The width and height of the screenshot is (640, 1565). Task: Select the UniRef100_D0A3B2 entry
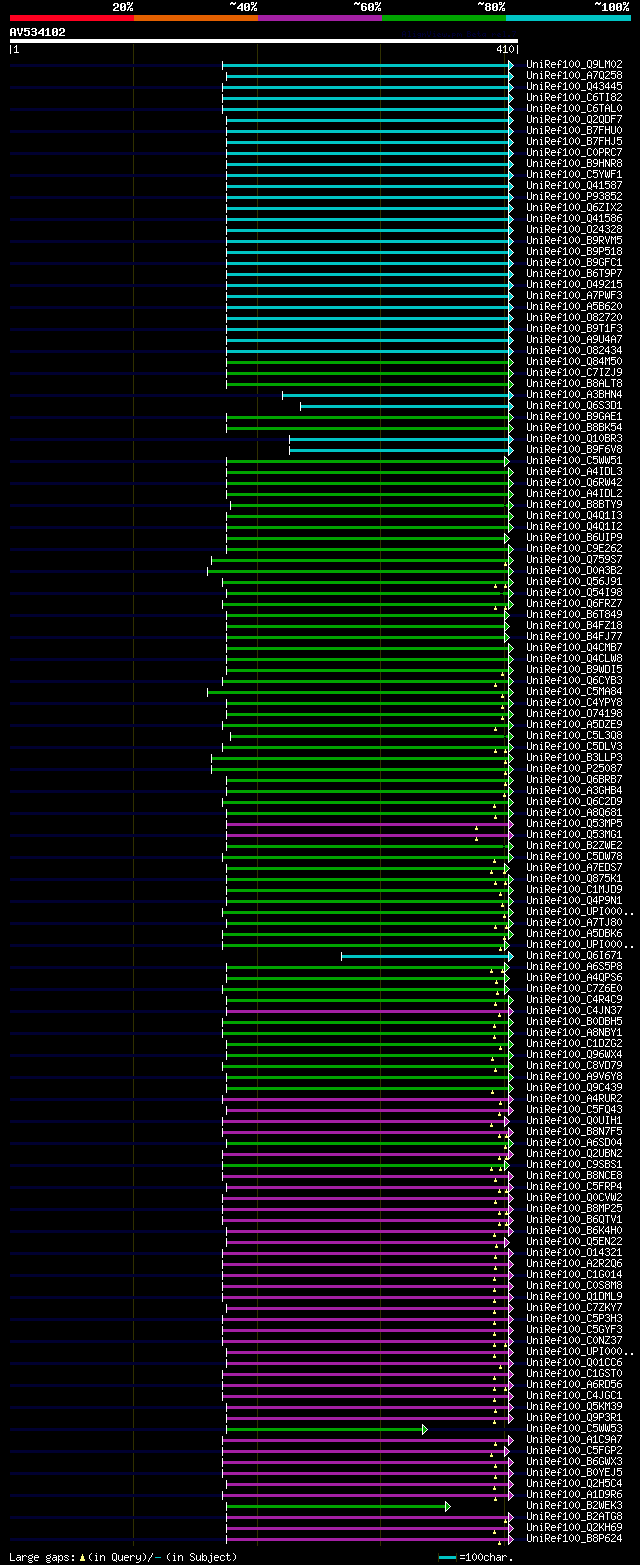coord(574,570)
